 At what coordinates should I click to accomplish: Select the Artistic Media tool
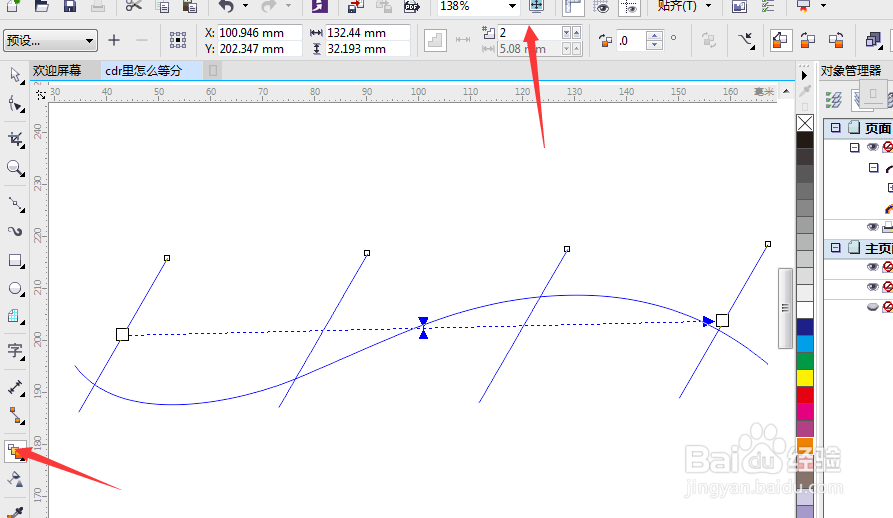pos(15,231)
